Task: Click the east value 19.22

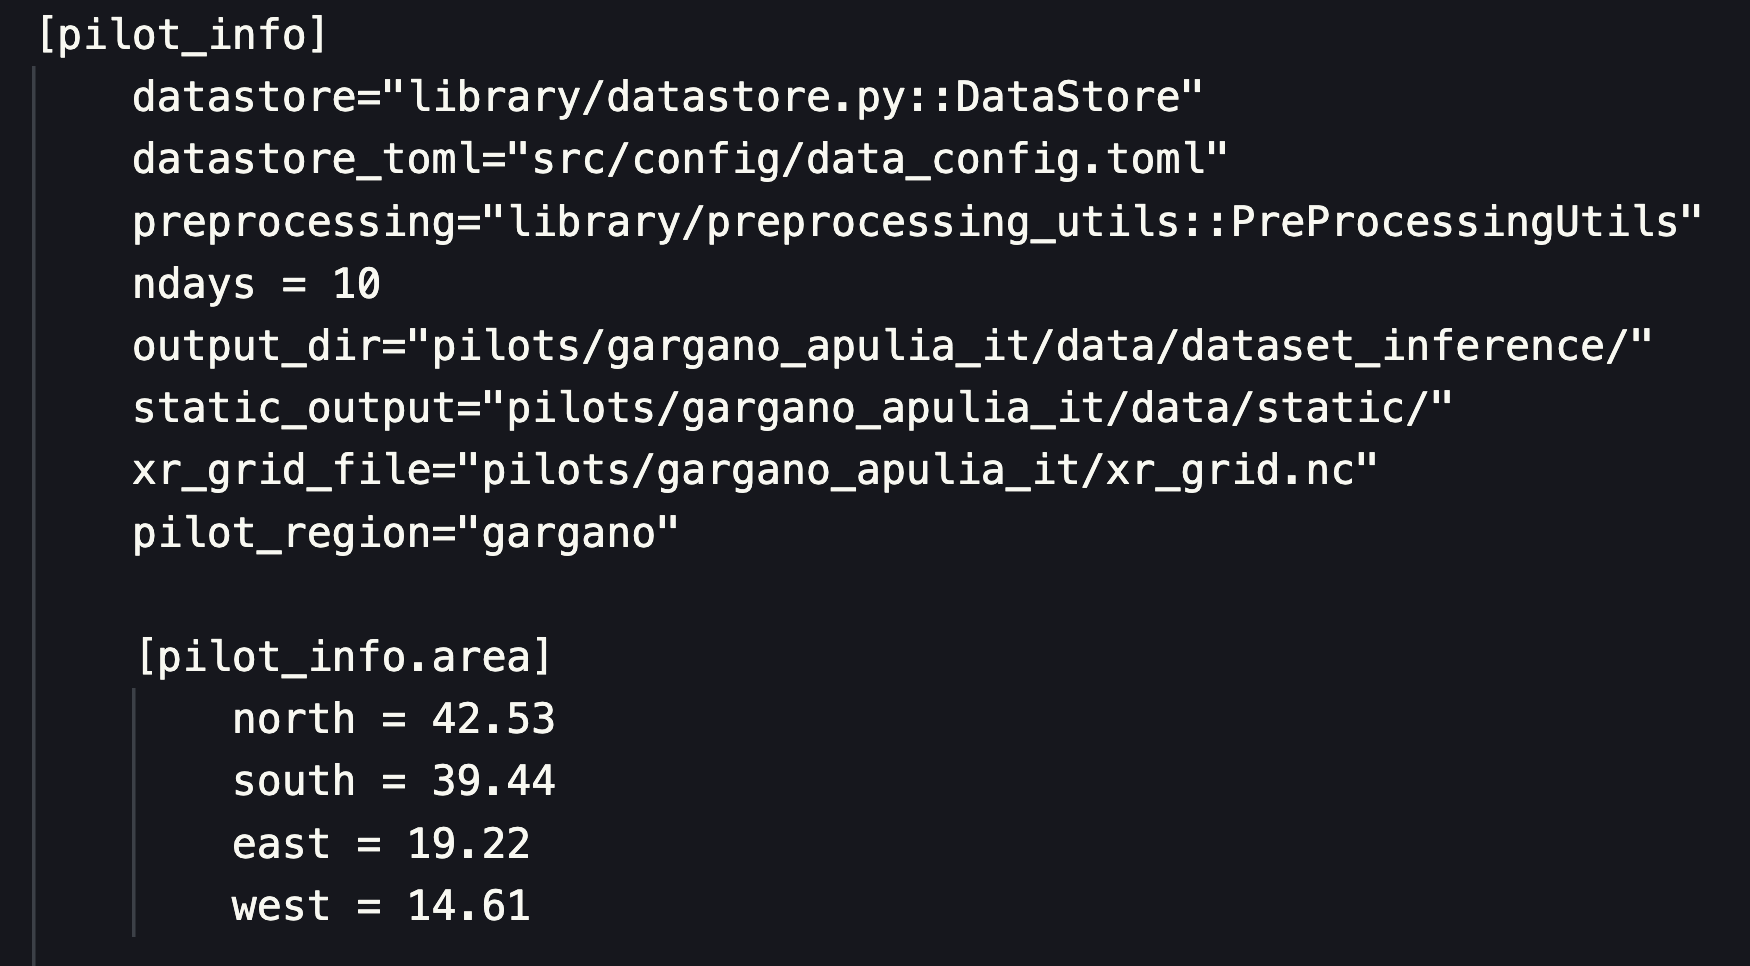Action: click(x=468, y=844)
